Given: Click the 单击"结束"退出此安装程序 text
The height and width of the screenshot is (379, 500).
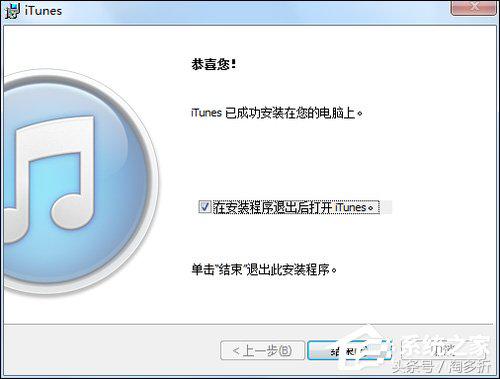Looking at the screenshot, I should (264, 269).
